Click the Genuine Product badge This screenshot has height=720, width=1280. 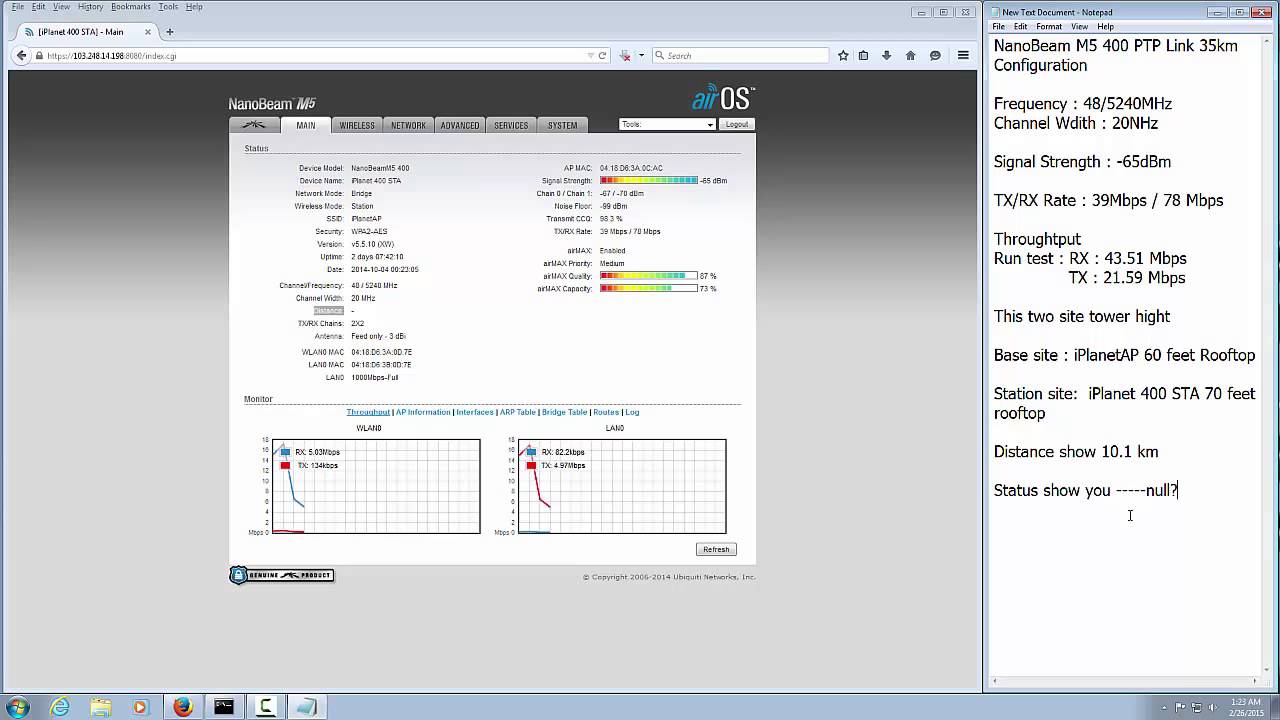pos(282,575)
